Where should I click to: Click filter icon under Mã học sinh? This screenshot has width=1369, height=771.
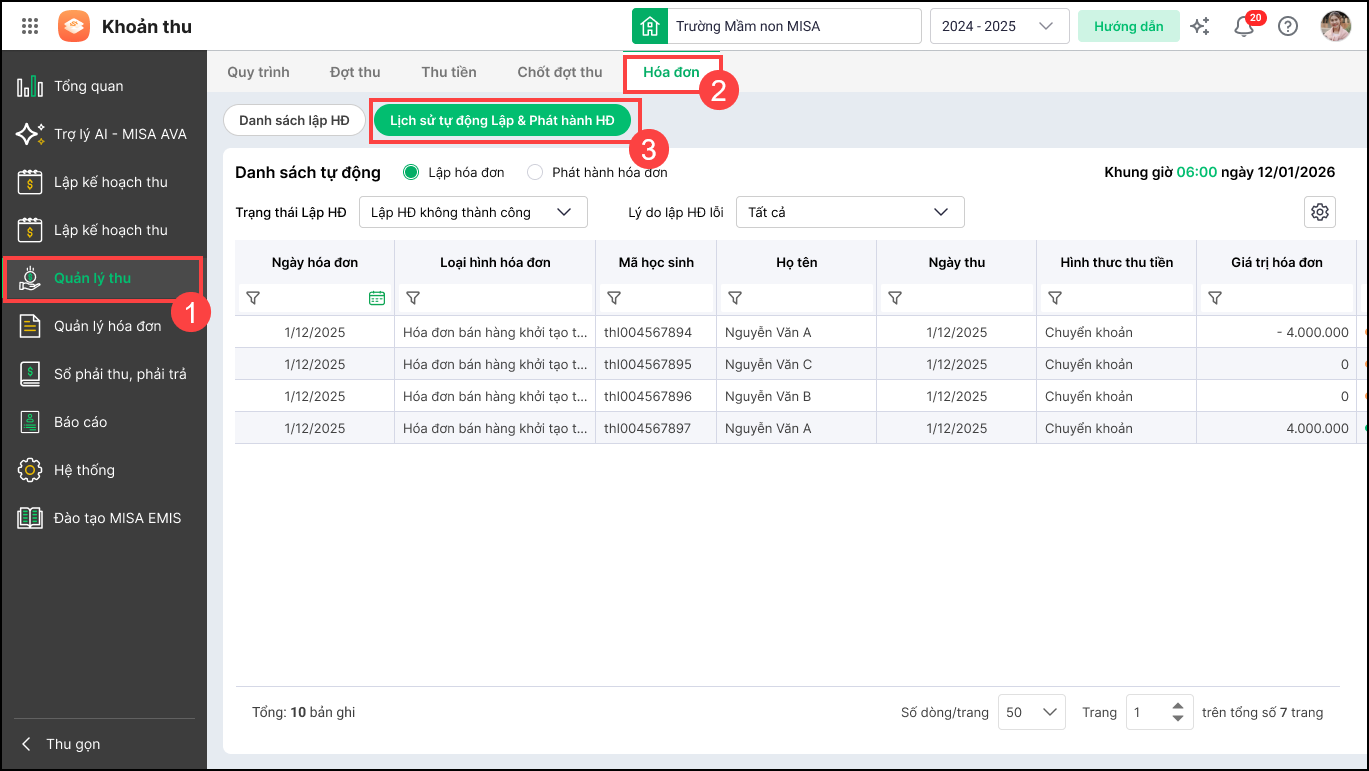point(614,298)
